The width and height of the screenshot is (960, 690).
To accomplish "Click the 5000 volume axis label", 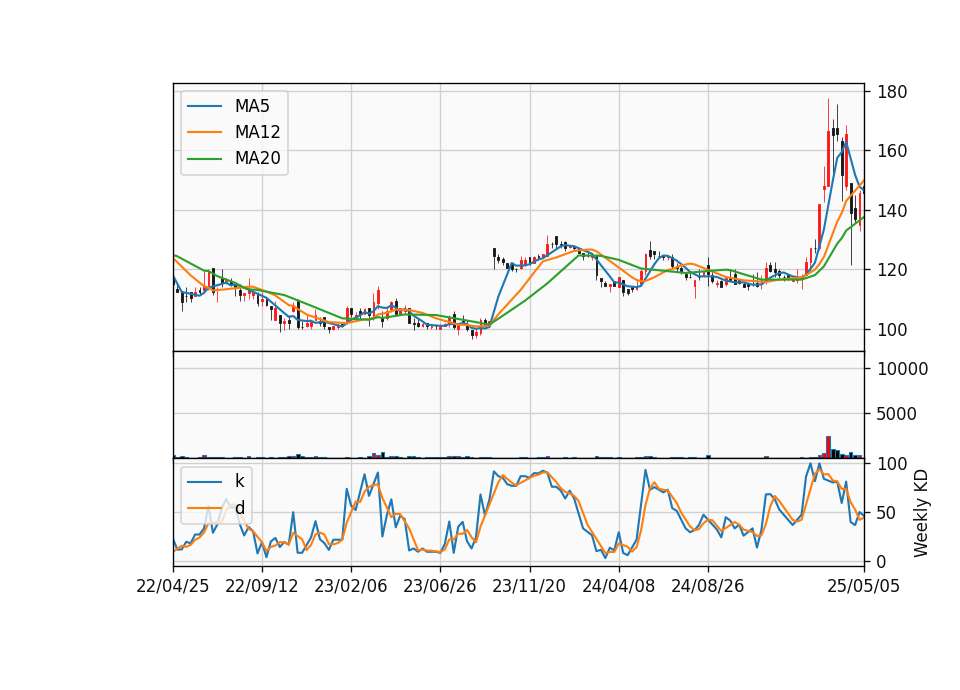I will [x=897, y=414].
